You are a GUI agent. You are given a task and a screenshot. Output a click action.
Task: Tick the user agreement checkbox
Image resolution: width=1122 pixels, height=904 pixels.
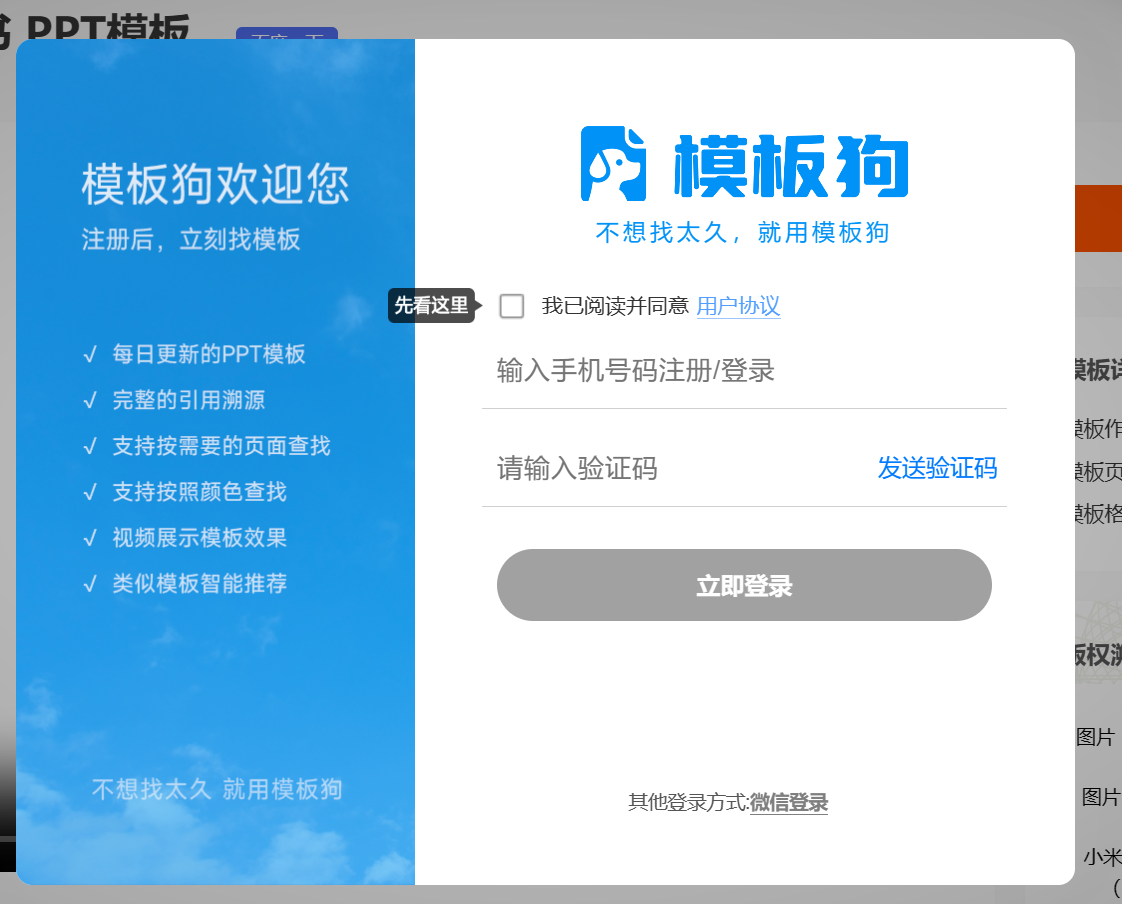[x=512, y=306]
